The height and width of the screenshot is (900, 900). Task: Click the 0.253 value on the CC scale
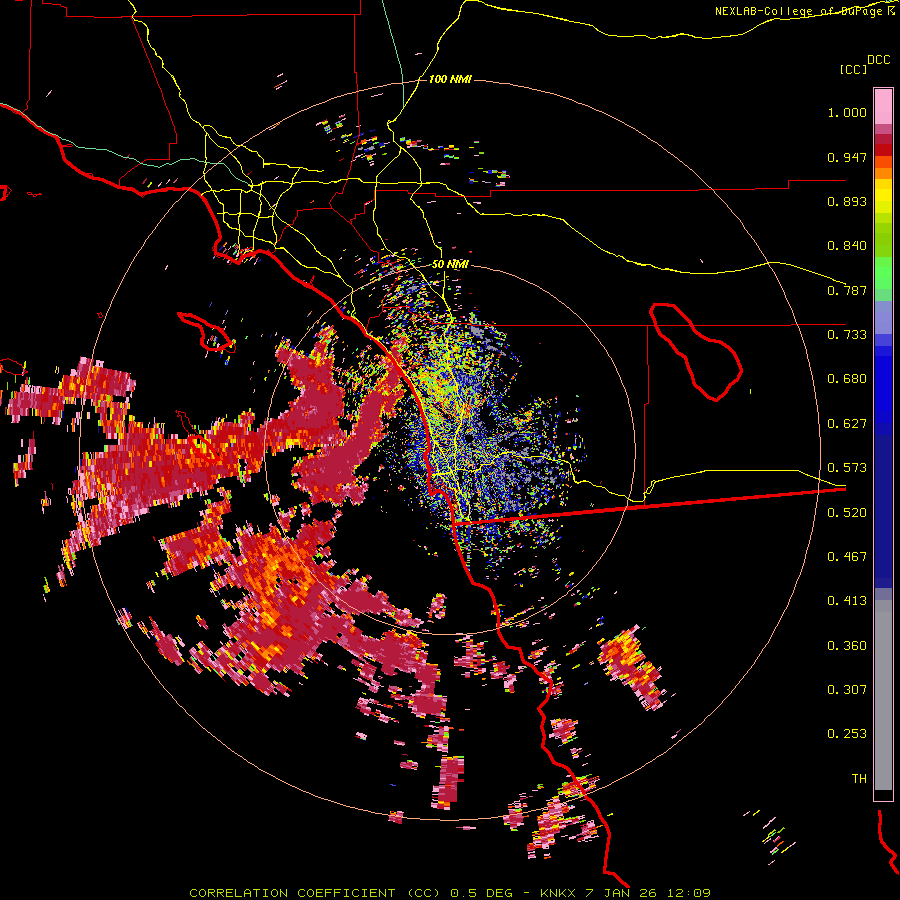coord(847,734)
